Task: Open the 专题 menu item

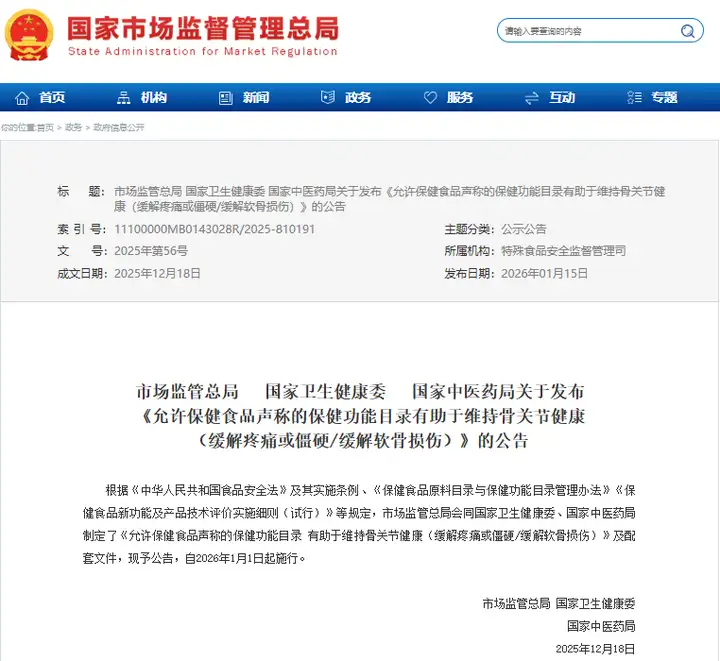Action: 664,98
